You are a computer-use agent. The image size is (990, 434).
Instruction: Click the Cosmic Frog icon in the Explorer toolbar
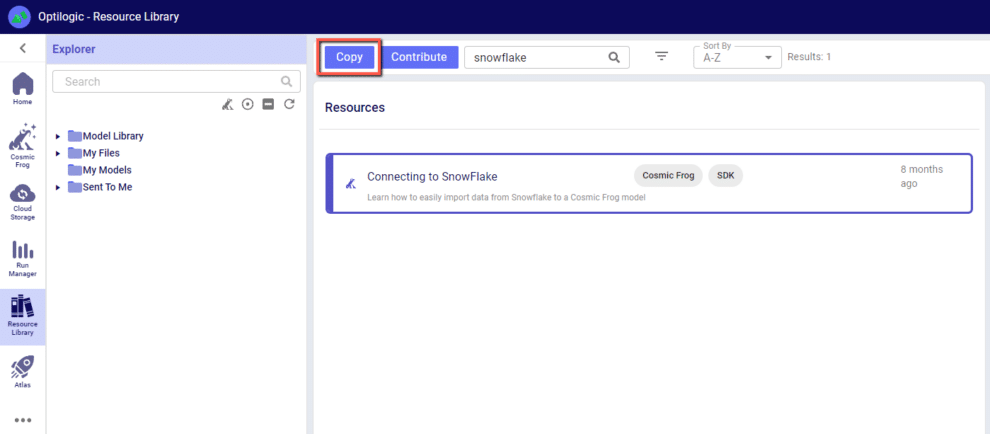[x=227, y=105]
